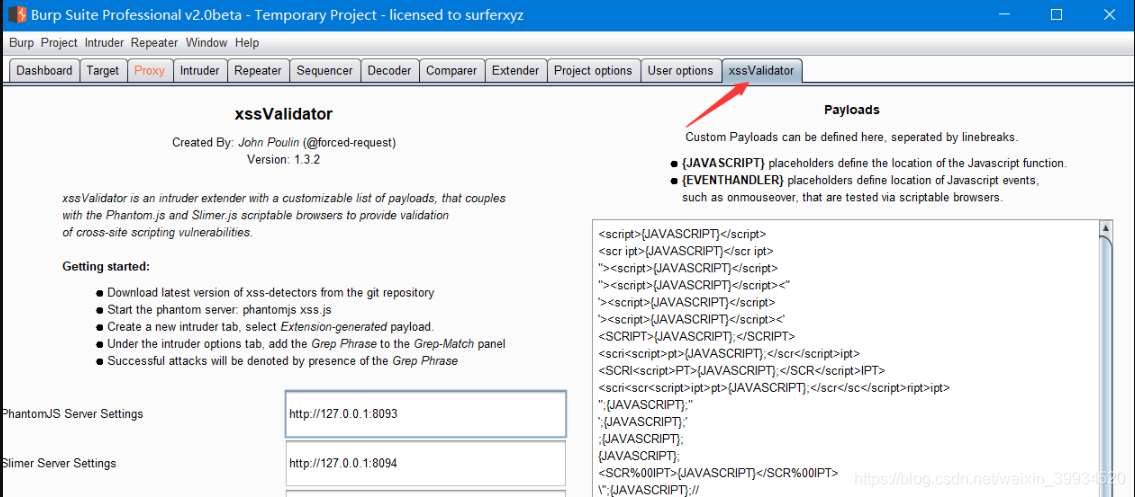This screenshot has height=497, width=1135.
Task: Maximize the Burp Suite window
Action: tap(1056, 14)
